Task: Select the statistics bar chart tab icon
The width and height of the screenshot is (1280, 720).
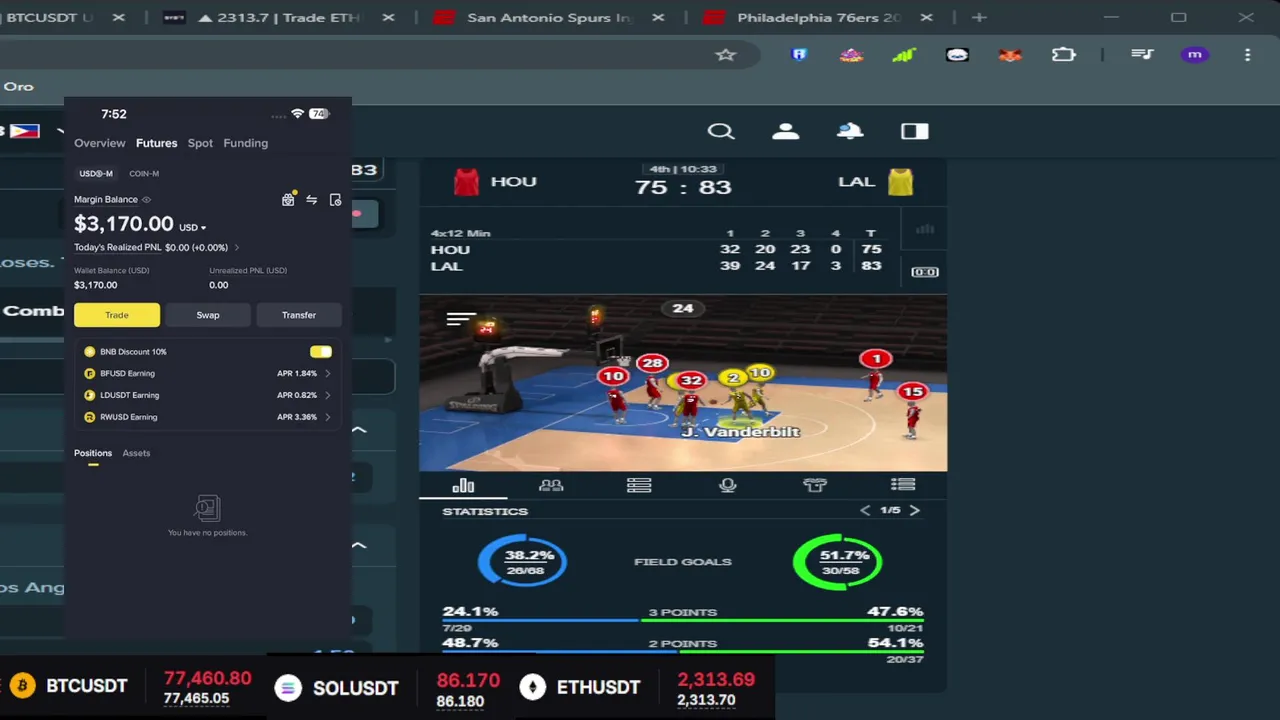Action: (463, 486)
